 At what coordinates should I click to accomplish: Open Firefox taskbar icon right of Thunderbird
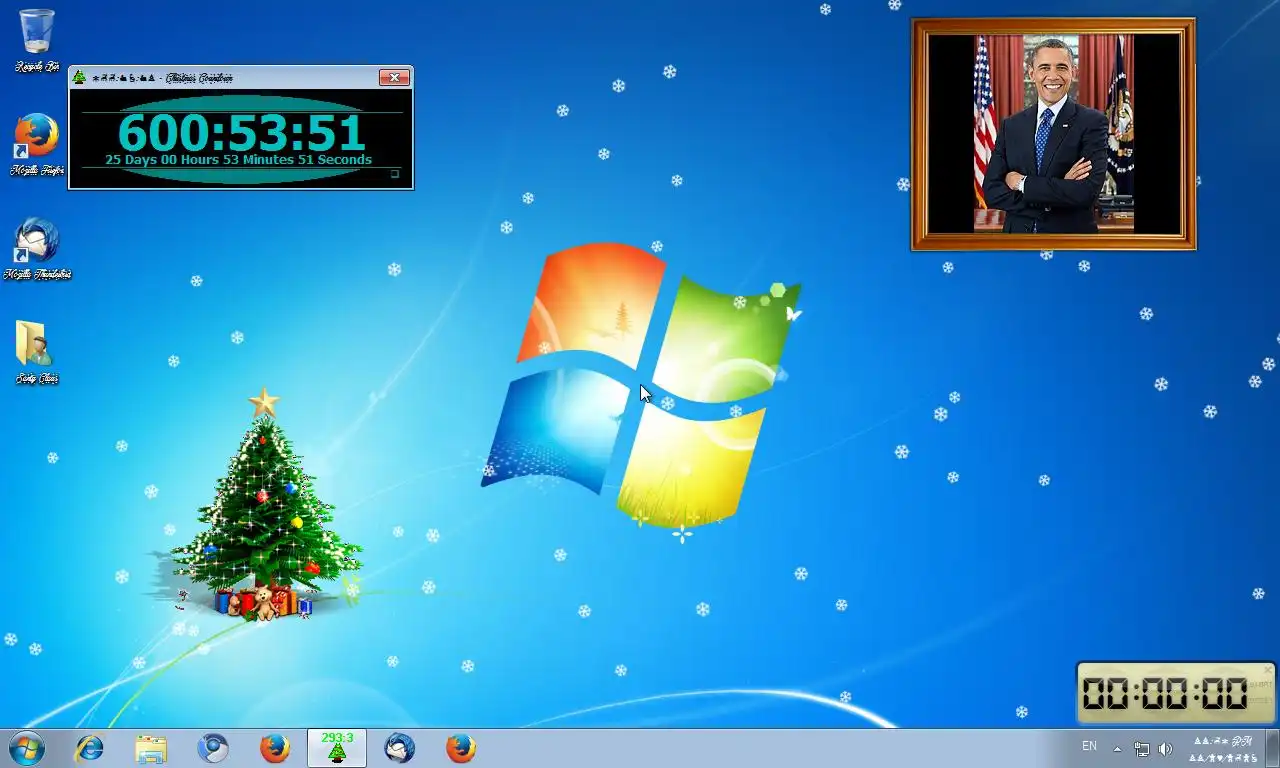pyautogui.click(x=461, y=748)
